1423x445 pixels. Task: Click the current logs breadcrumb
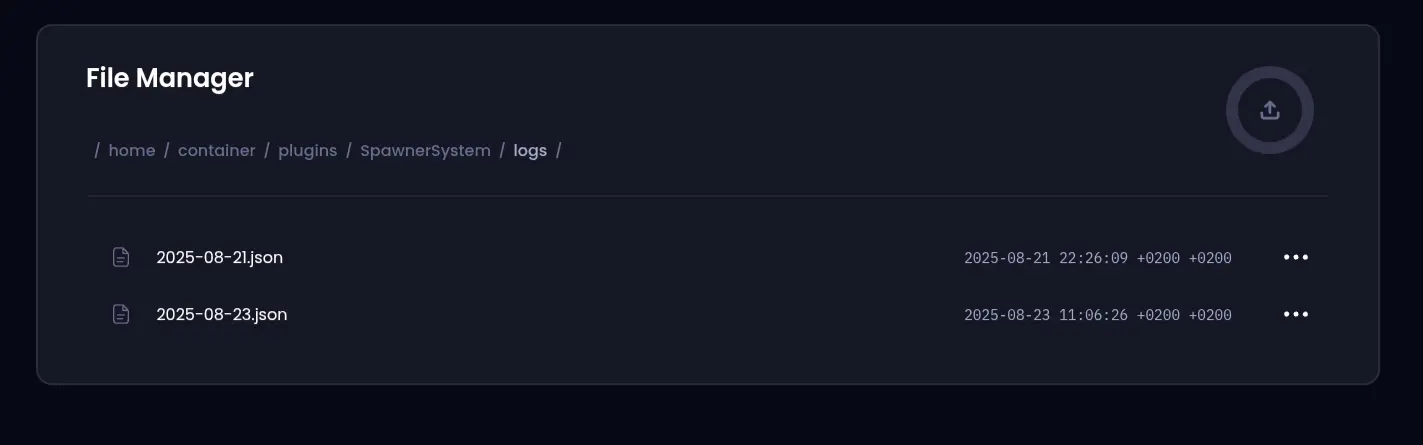[530, 151]
